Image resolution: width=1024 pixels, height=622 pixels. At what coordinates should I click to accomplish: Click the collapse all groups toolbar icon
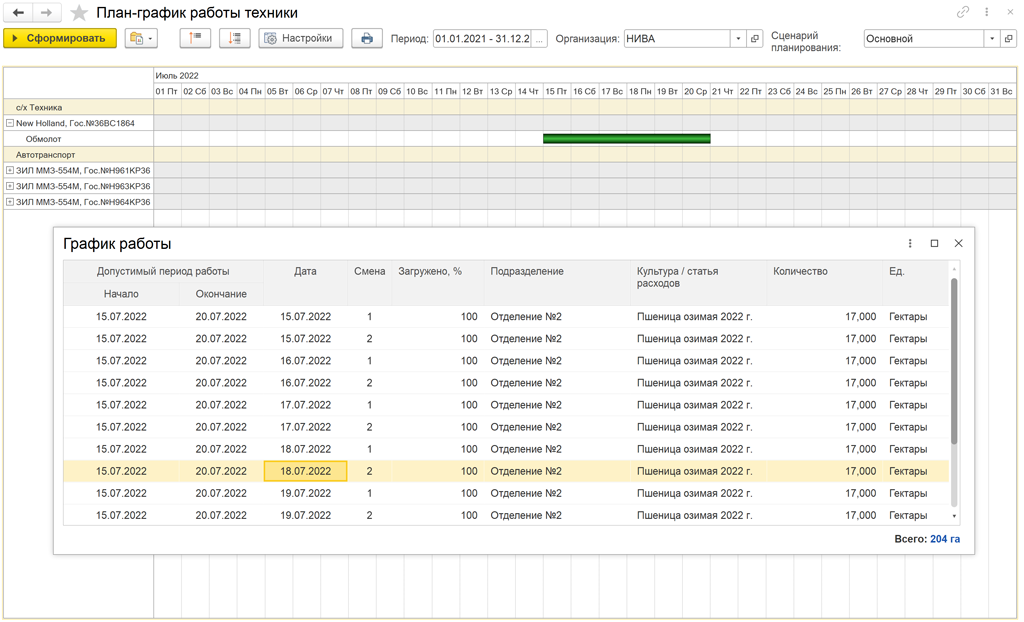pyautogui.click(x=195, y=38)
